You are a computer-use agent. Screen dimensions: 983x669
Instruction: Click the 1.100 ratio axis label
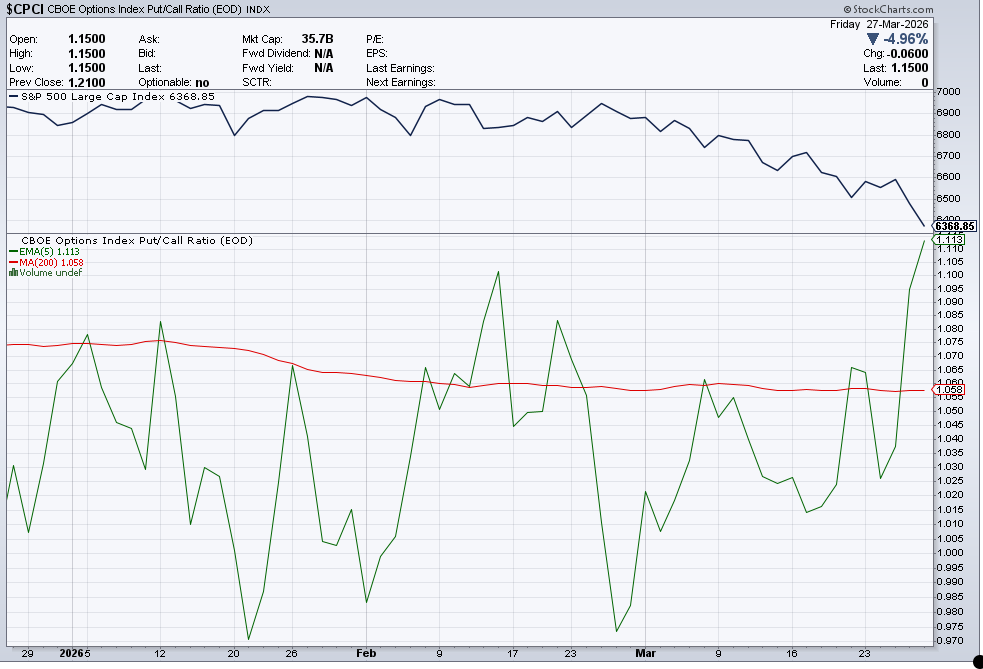[950, 275]
